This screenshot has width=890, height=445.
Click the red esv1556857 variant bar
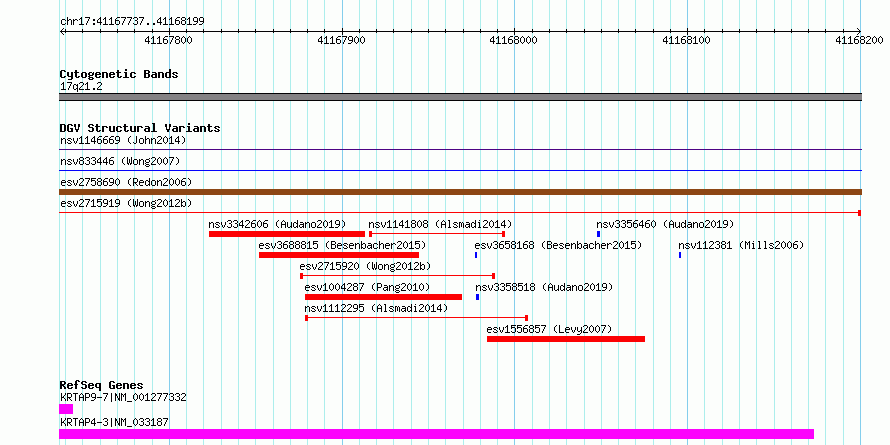(566, 339)
